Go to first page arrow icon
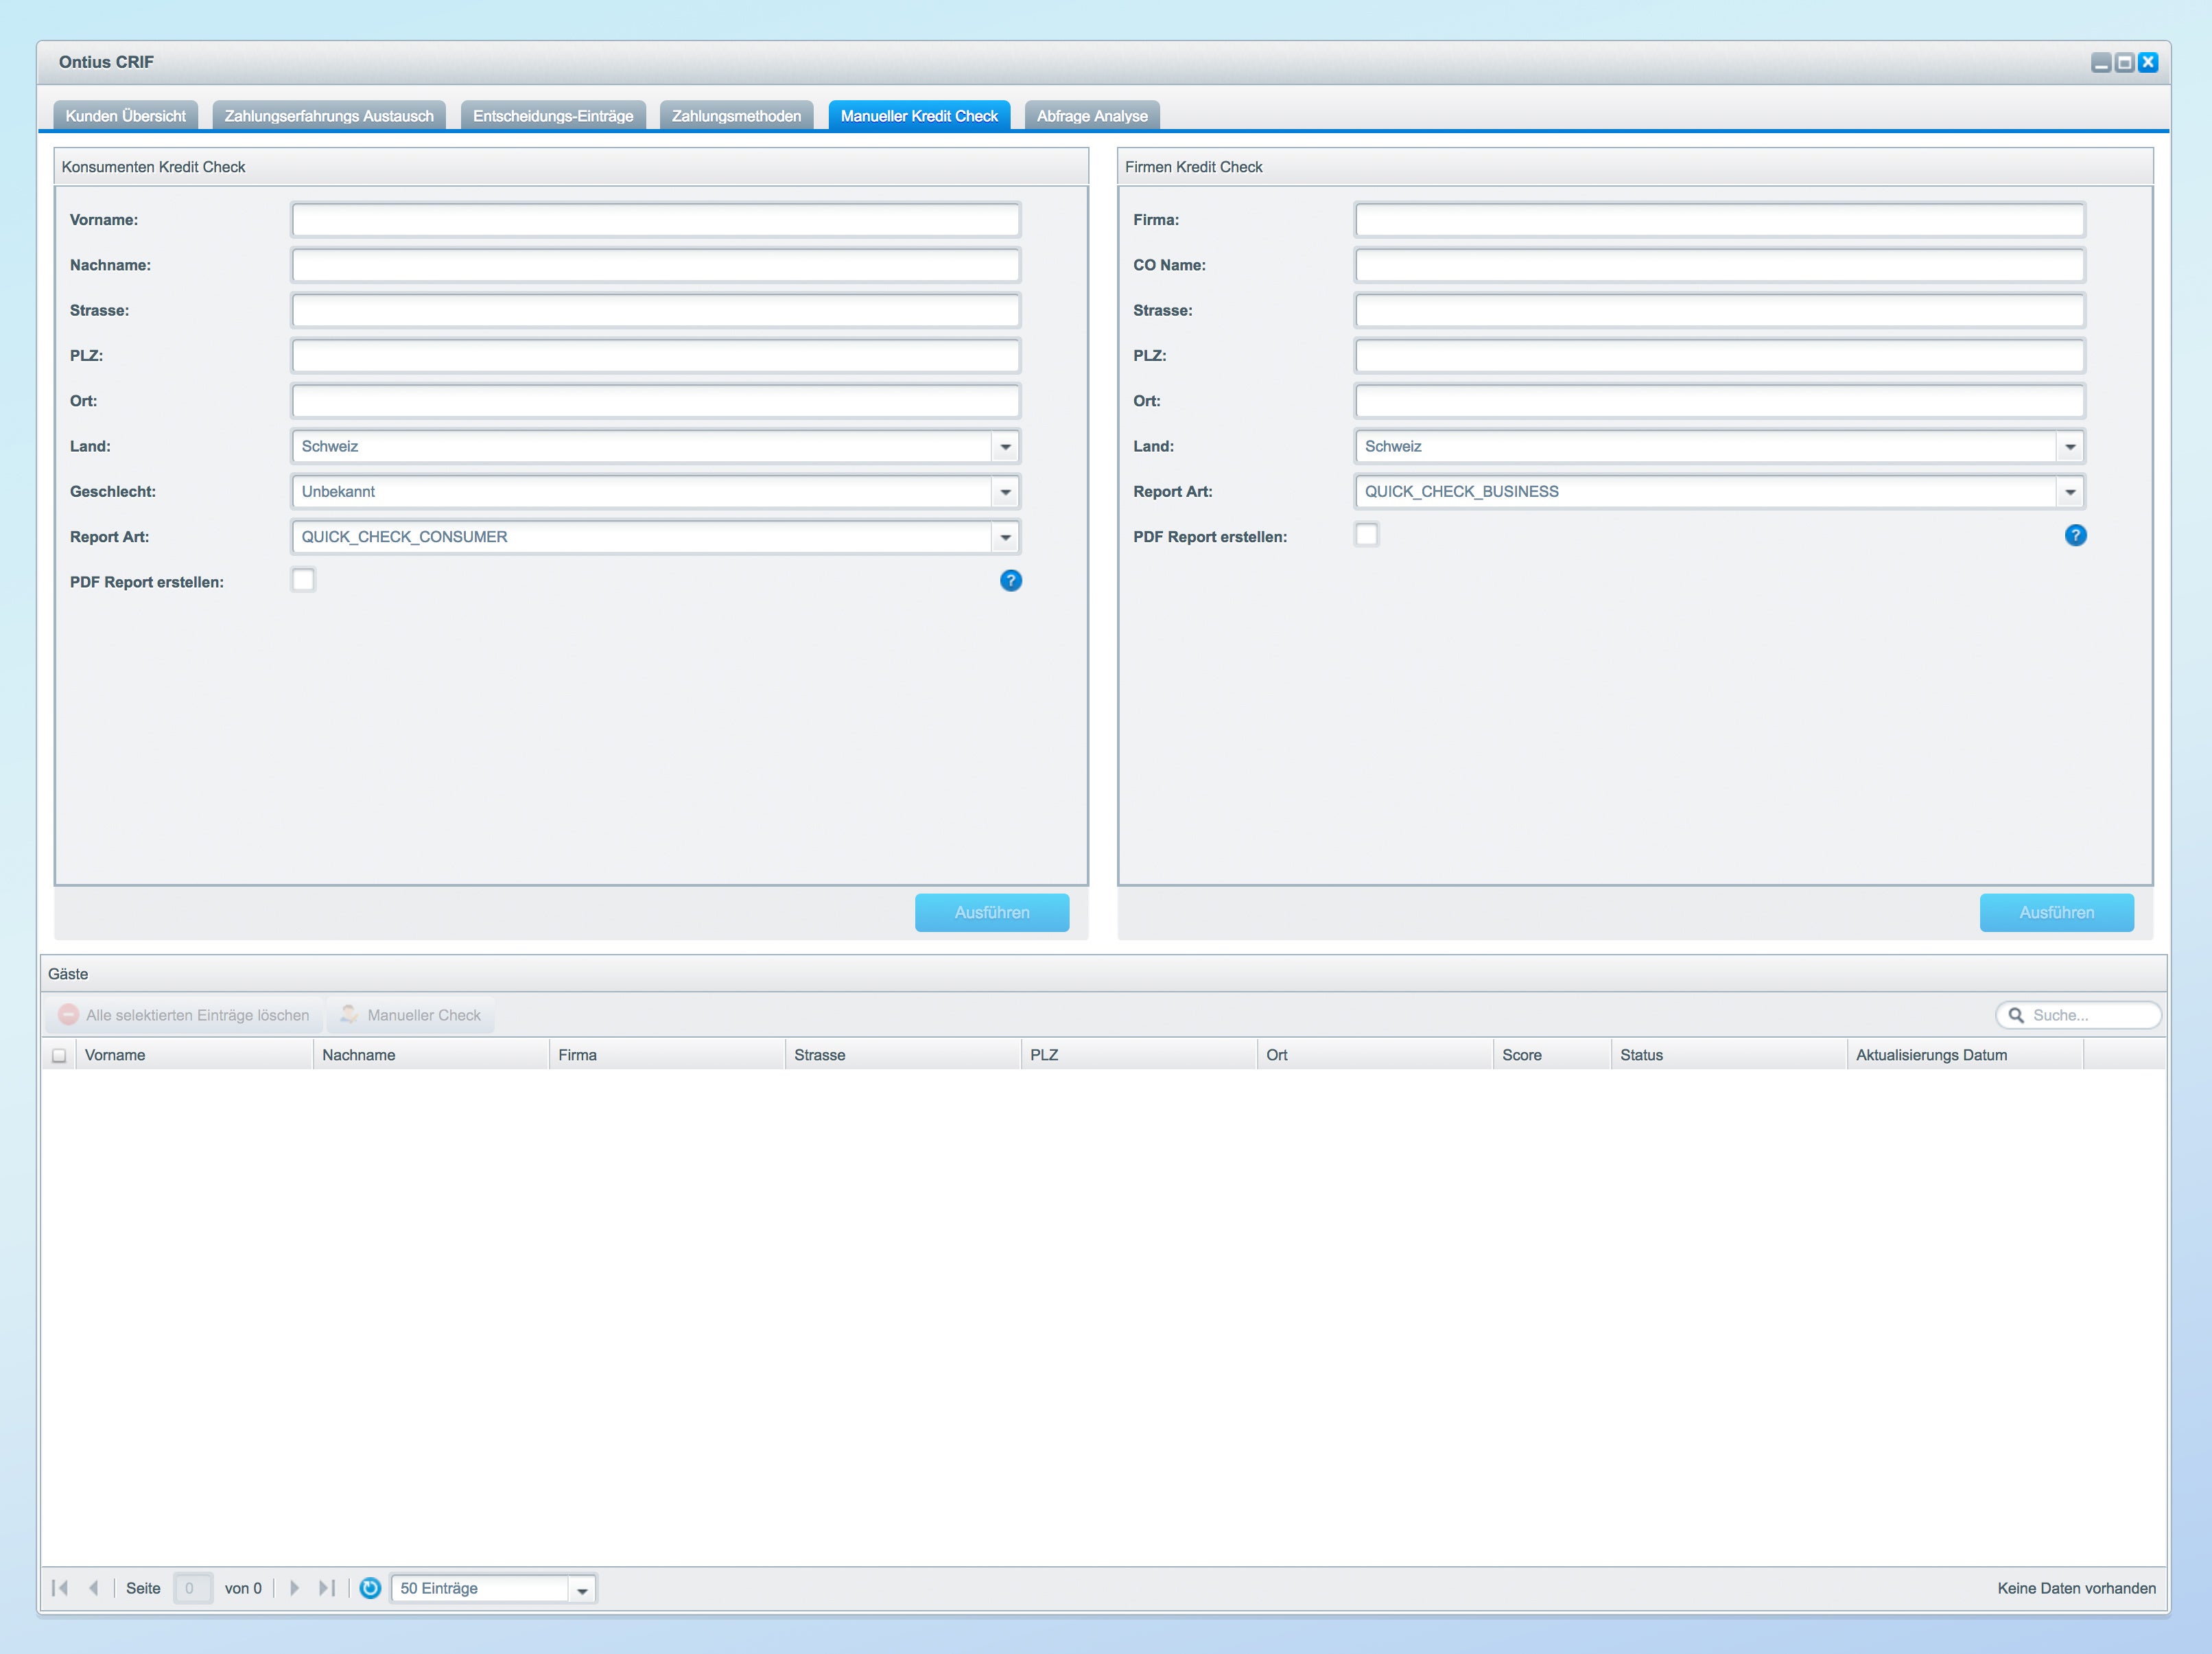The height and width of the screenshot is (1654, 2212). (x=60, y=1588)
